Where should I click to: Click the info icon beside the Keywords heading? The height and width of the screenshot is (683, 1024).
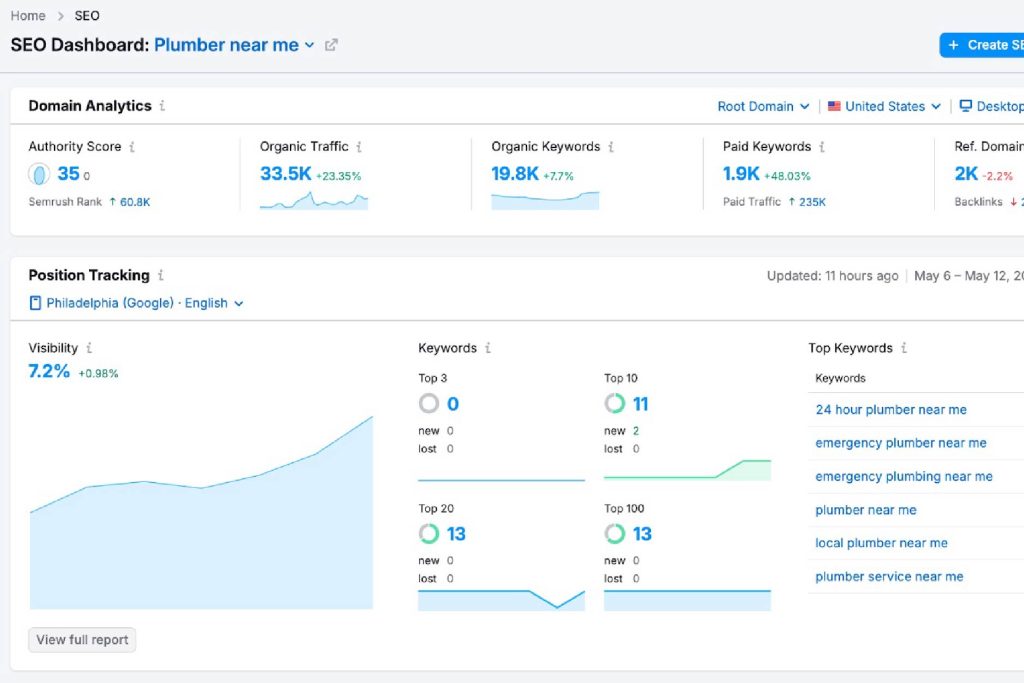click(x=488, y=348)
